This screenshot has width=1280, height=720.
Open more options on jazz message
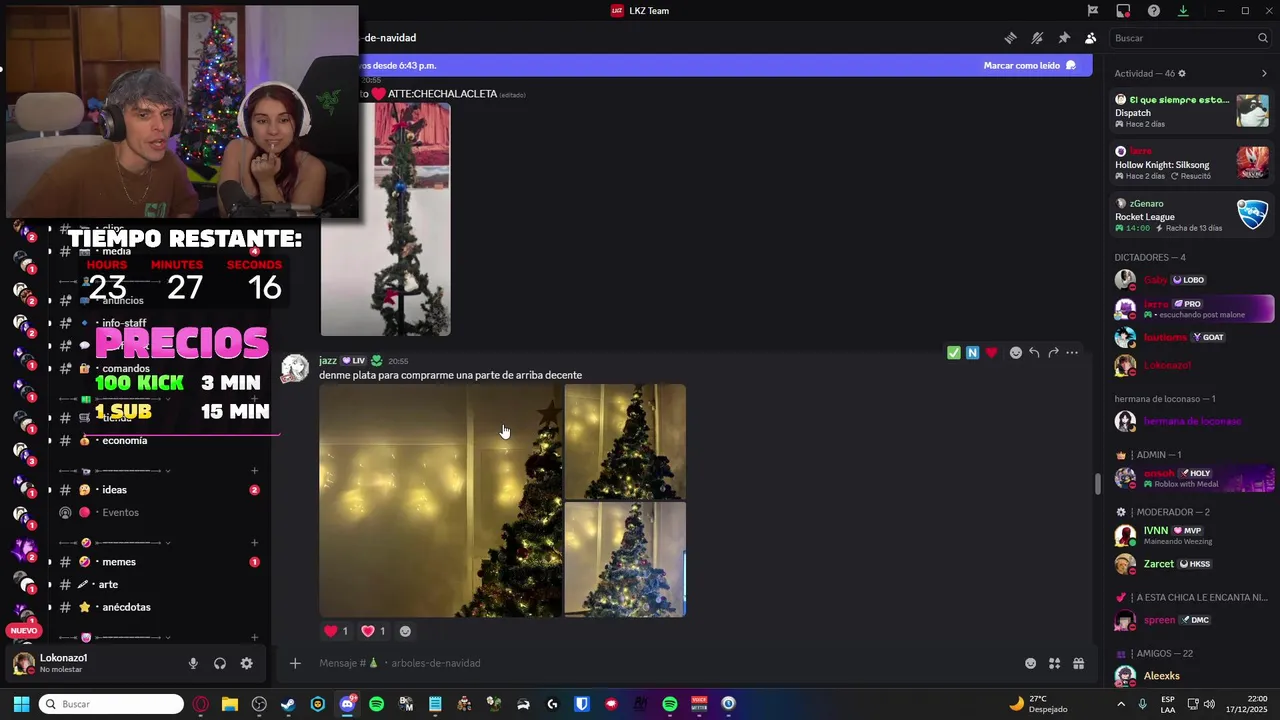coord(1072,352)
